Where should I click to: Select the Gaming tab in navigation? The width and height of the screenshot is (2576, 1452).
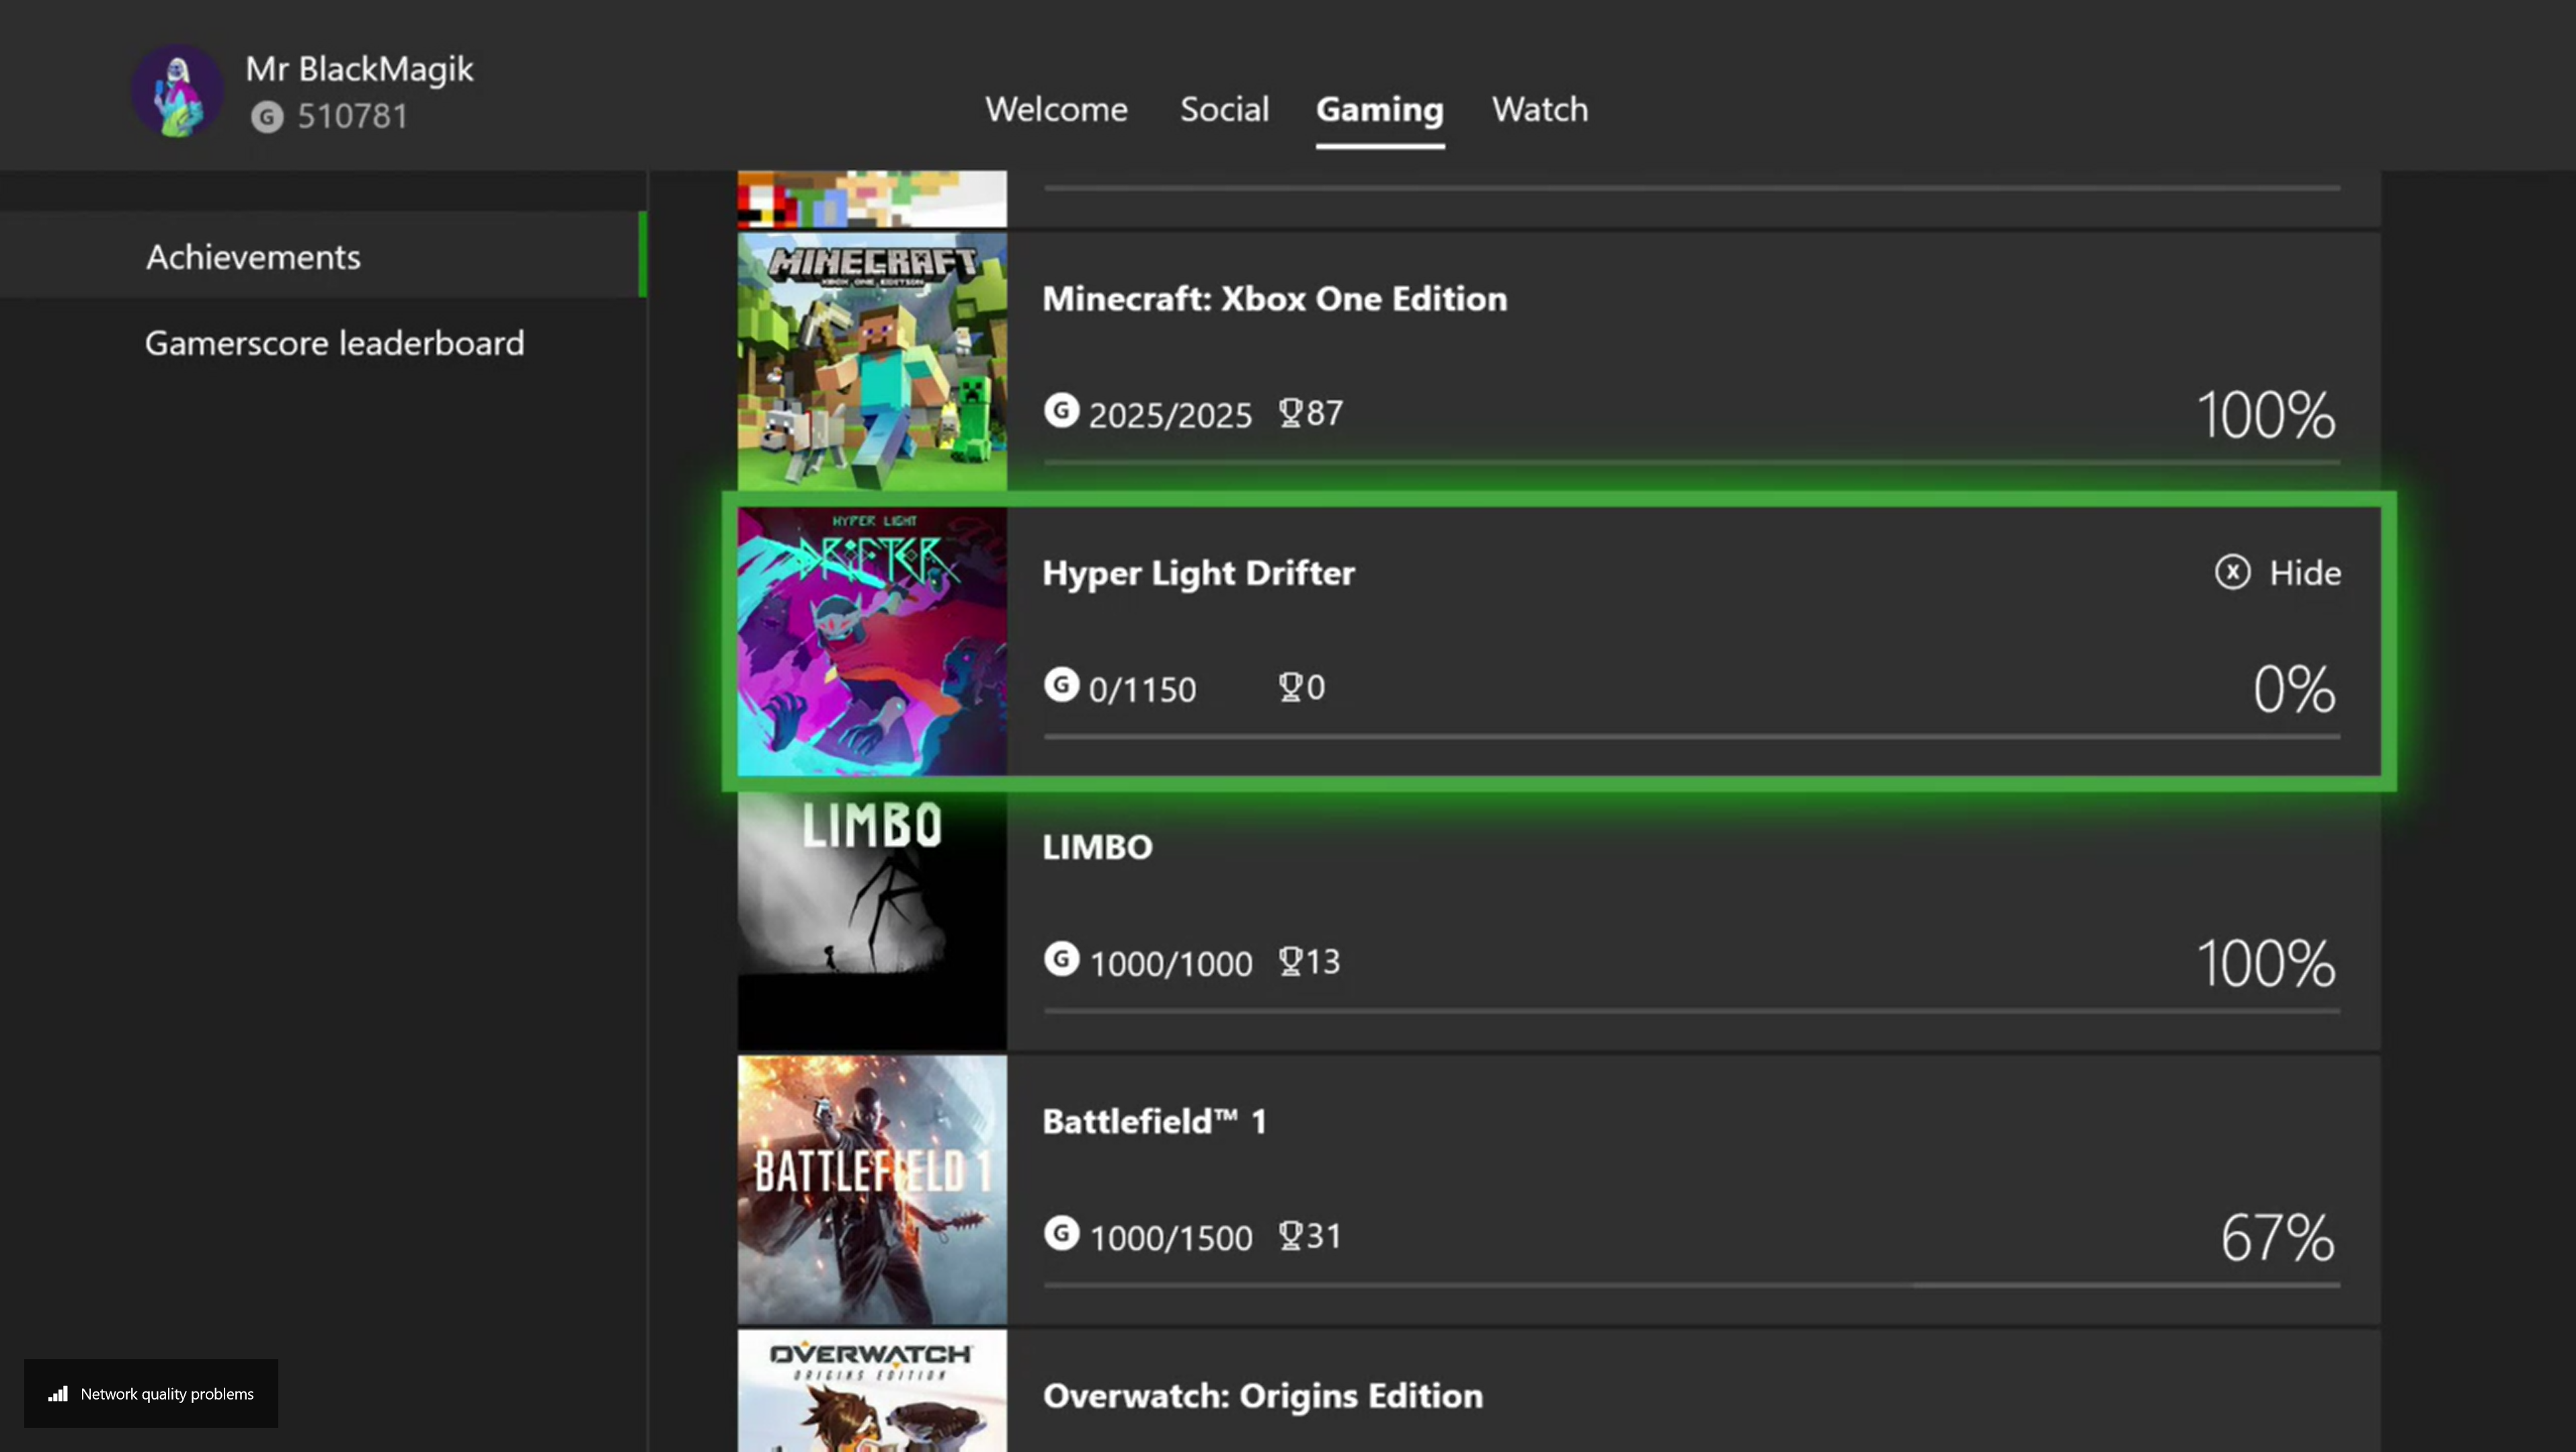pos(1378,108)
